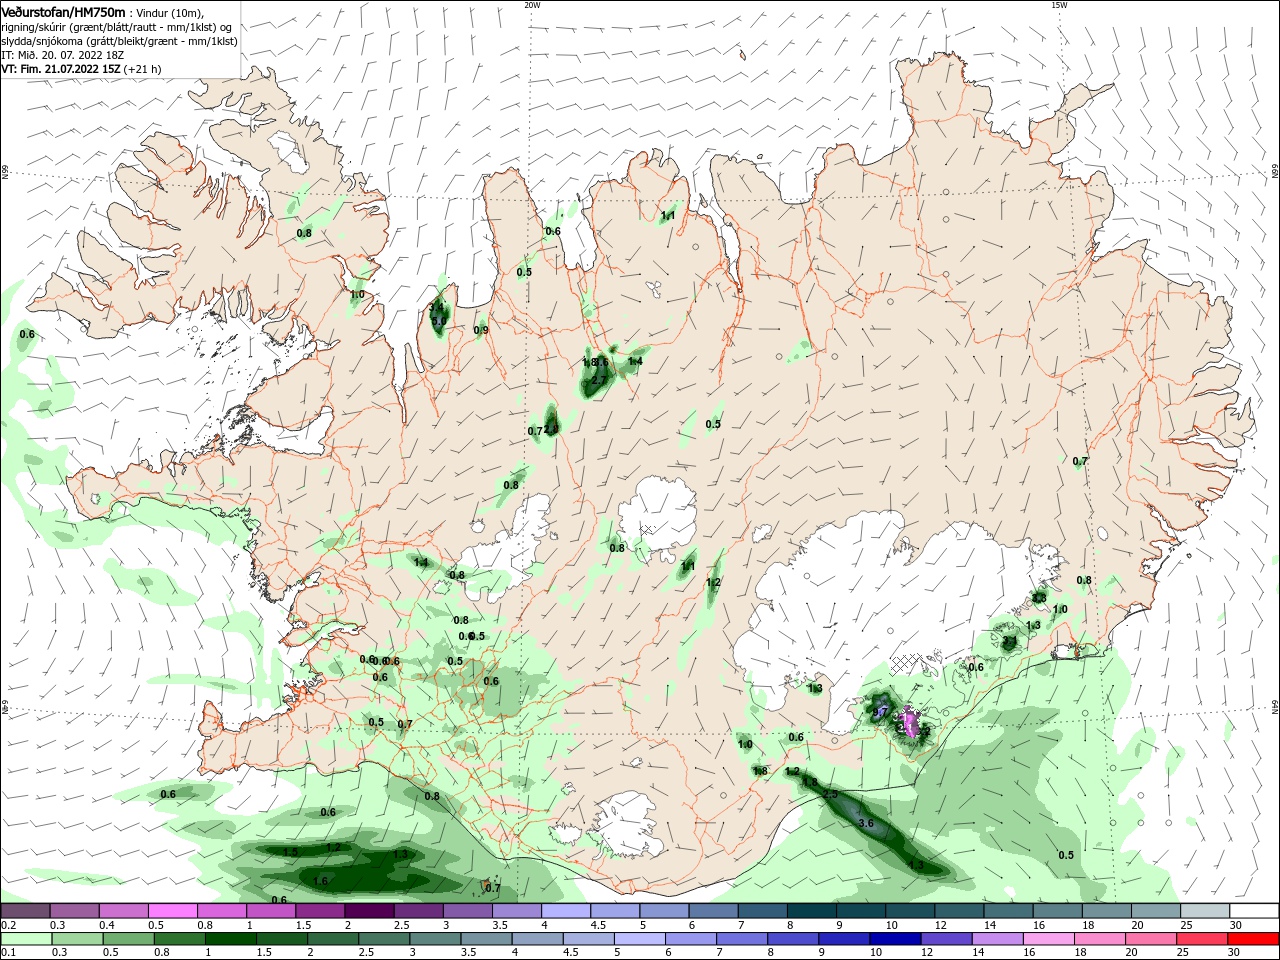The width and height of the screenshot is (1280, 960).
Task: Click the 'rigning/skúrir' legend description line
Action: click(x=118, y=27)
